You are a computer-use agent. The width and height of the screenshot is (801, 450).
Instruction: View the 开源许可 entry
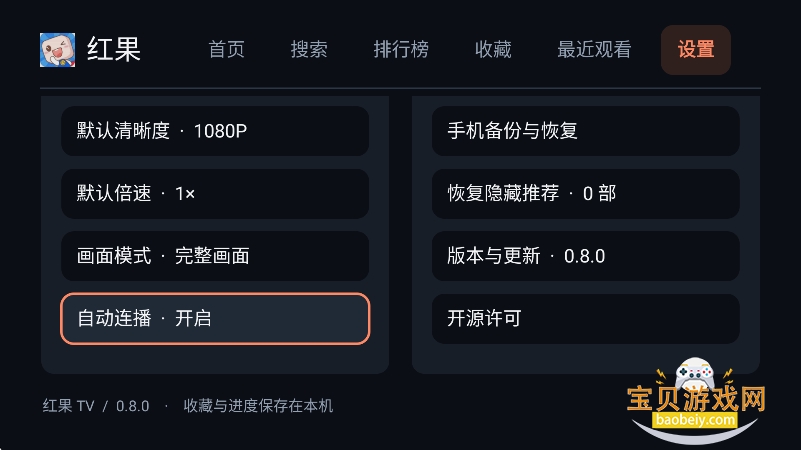pyautogui.click(x=585, y=319)
